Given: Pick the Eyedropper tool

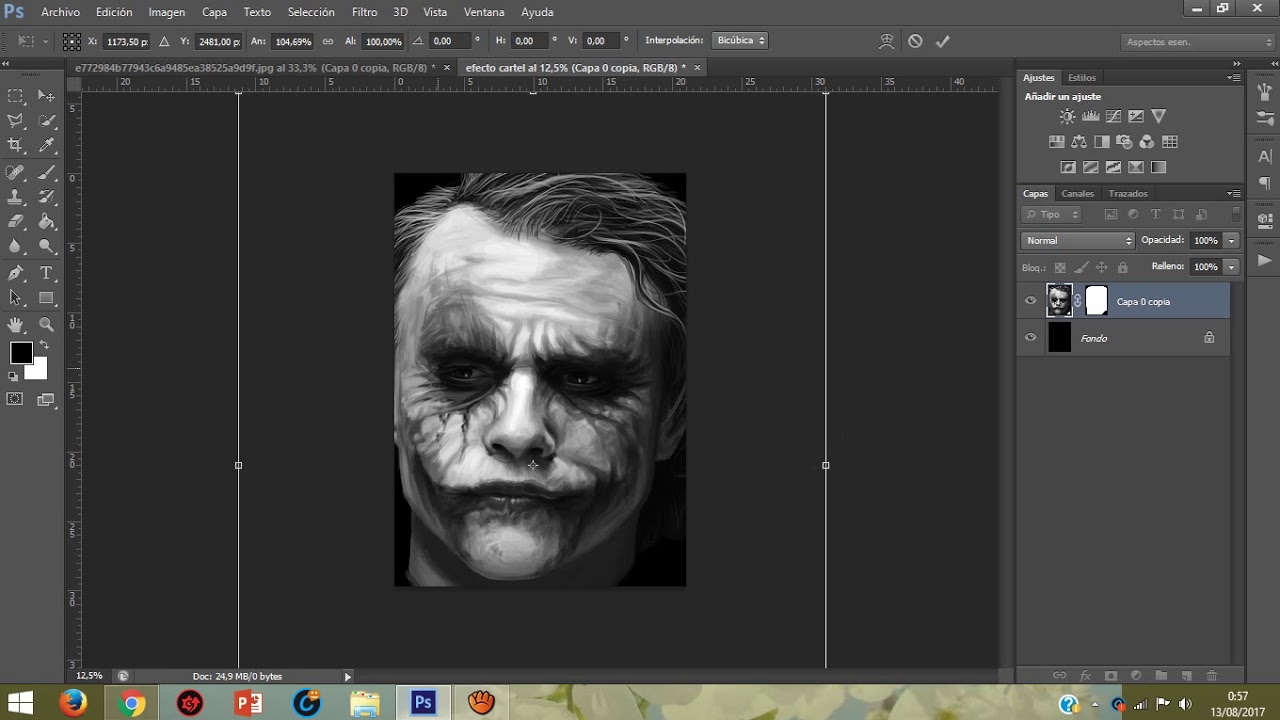Looking at the screenshot, I should click(x=46, y=146).
